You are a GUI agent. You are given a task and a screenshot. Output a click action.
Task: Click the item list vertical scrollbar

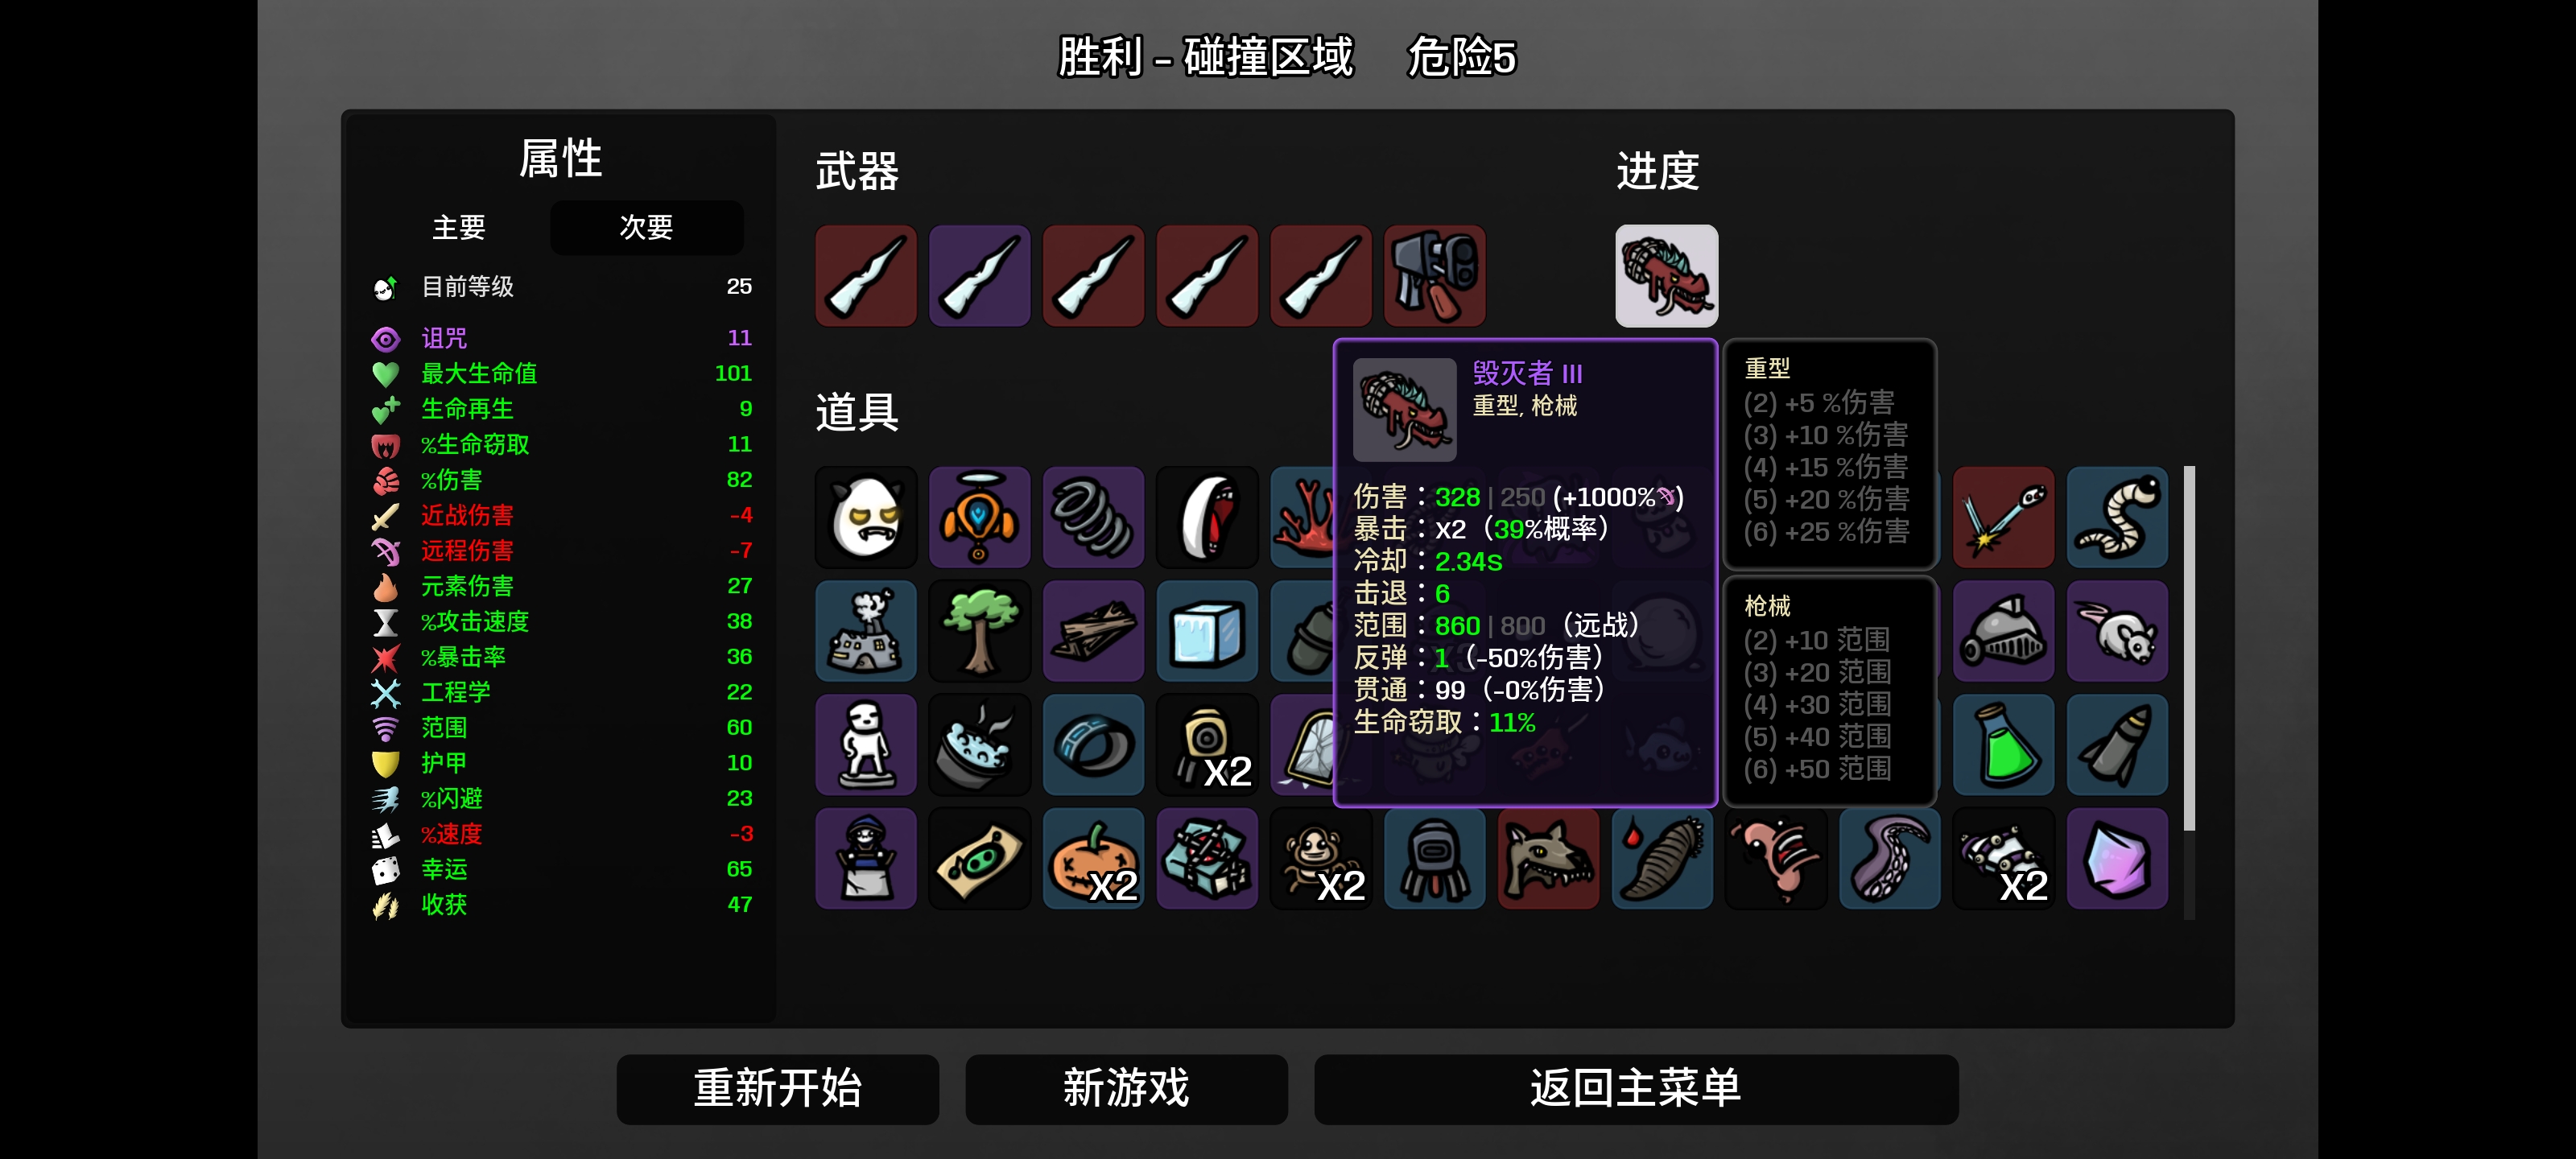pos(2189,648)
